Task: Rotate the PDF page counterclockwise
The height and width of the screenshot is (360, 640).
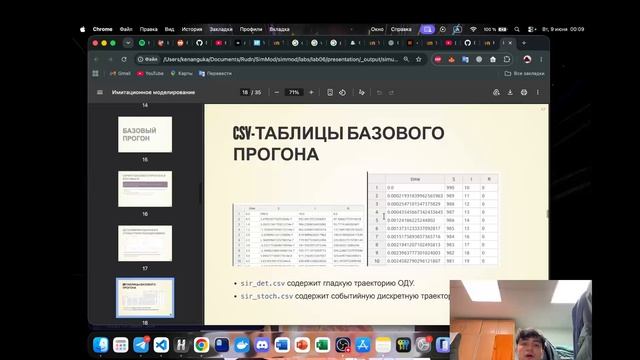Action: coord(342,93)
